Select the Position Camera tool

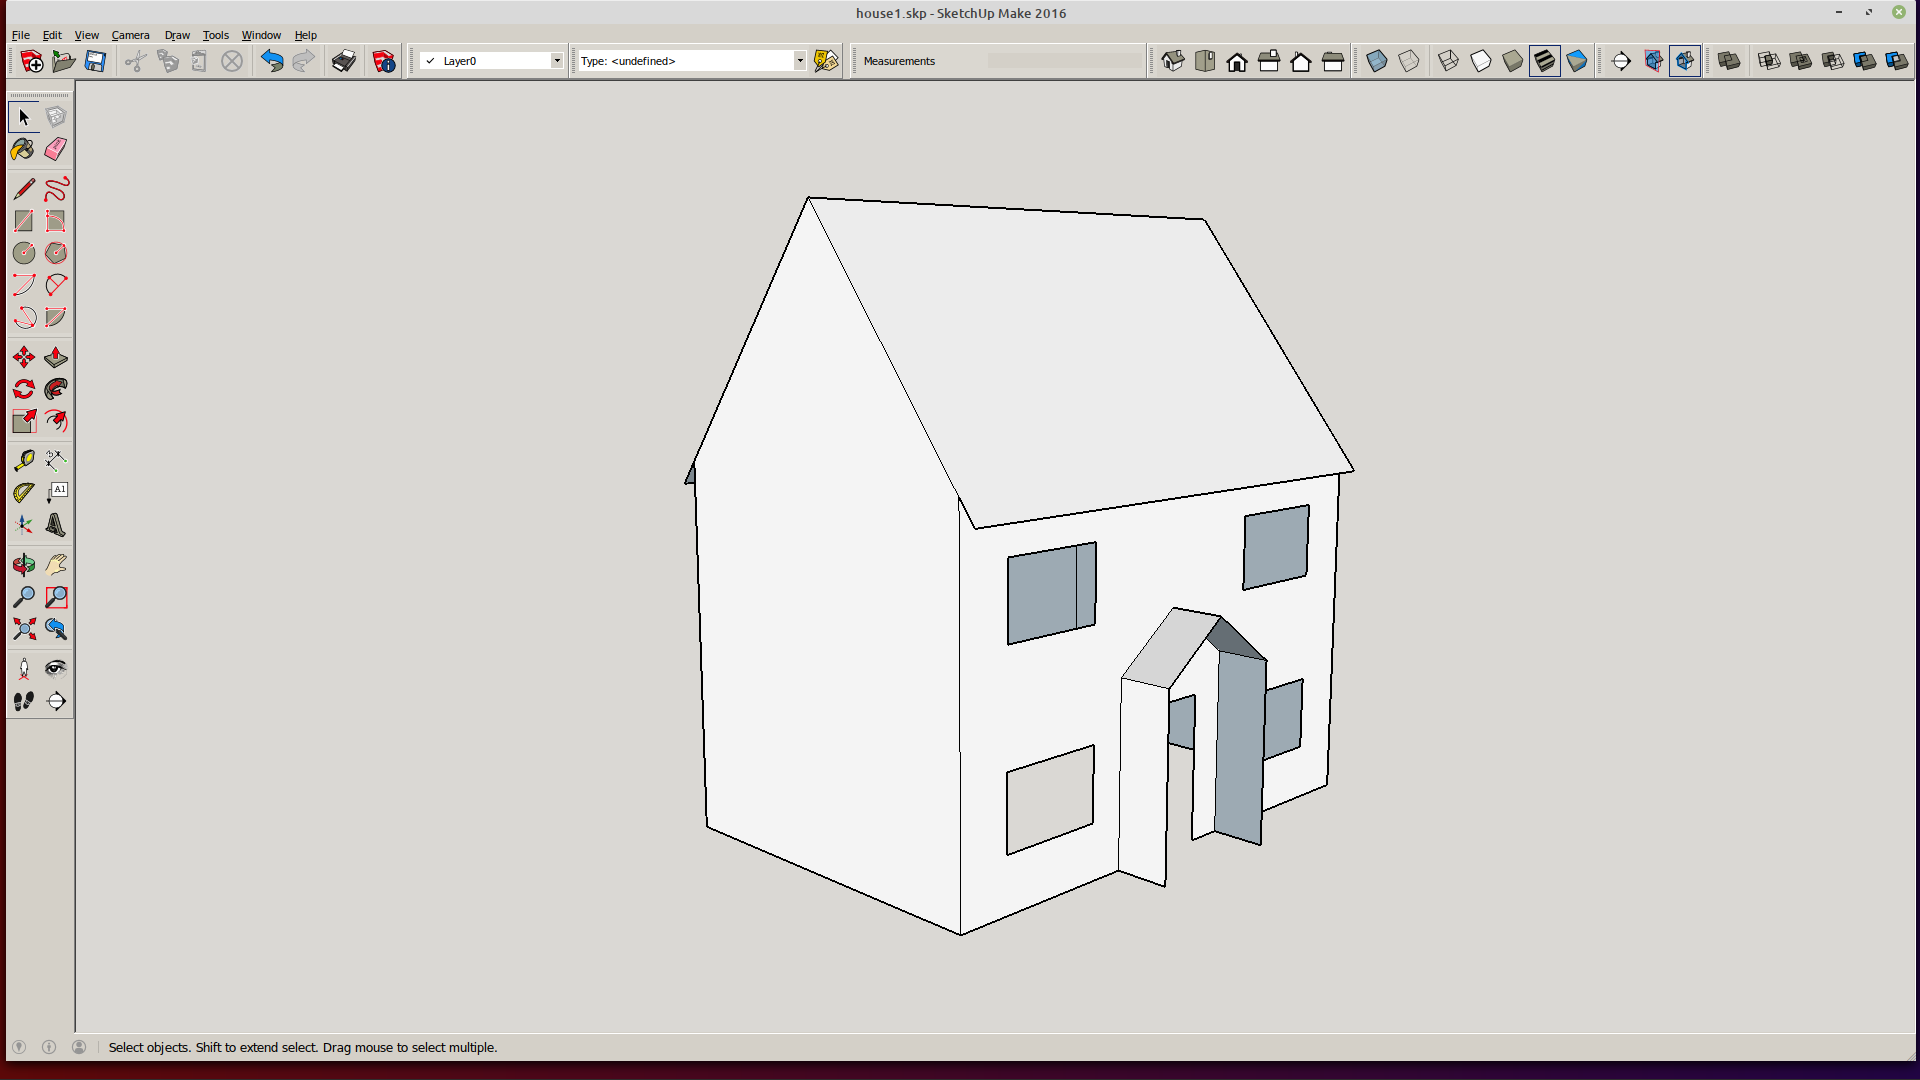[x=24, y=669]
